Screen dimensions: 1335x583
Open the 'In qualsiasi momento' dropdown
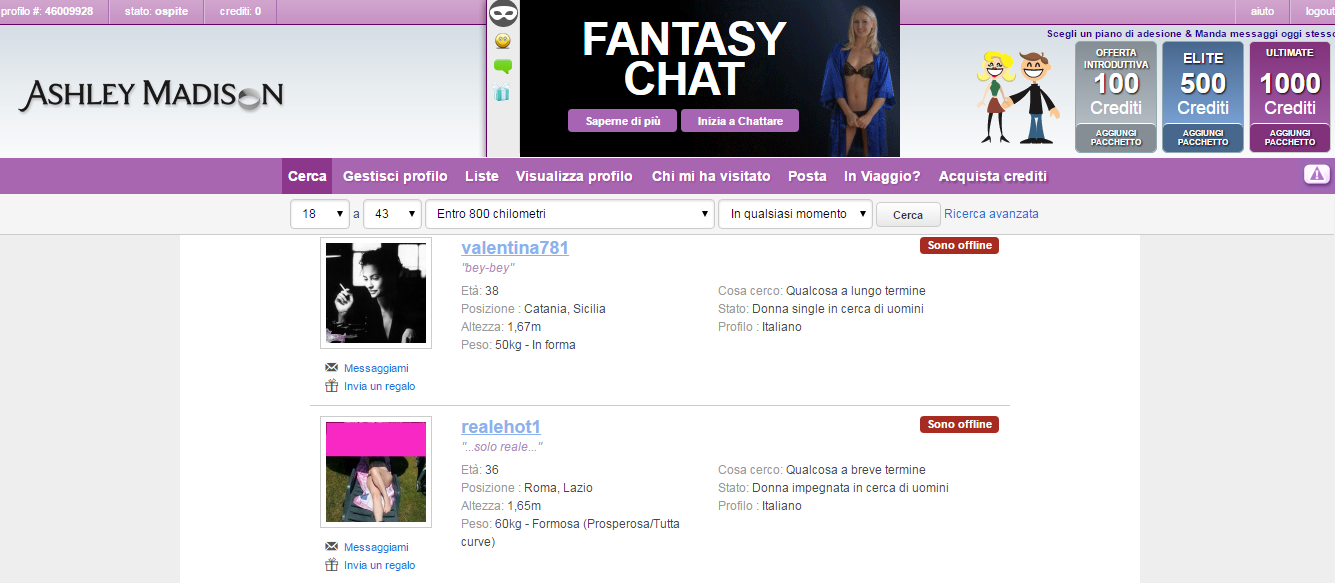(x=795, y=214)
